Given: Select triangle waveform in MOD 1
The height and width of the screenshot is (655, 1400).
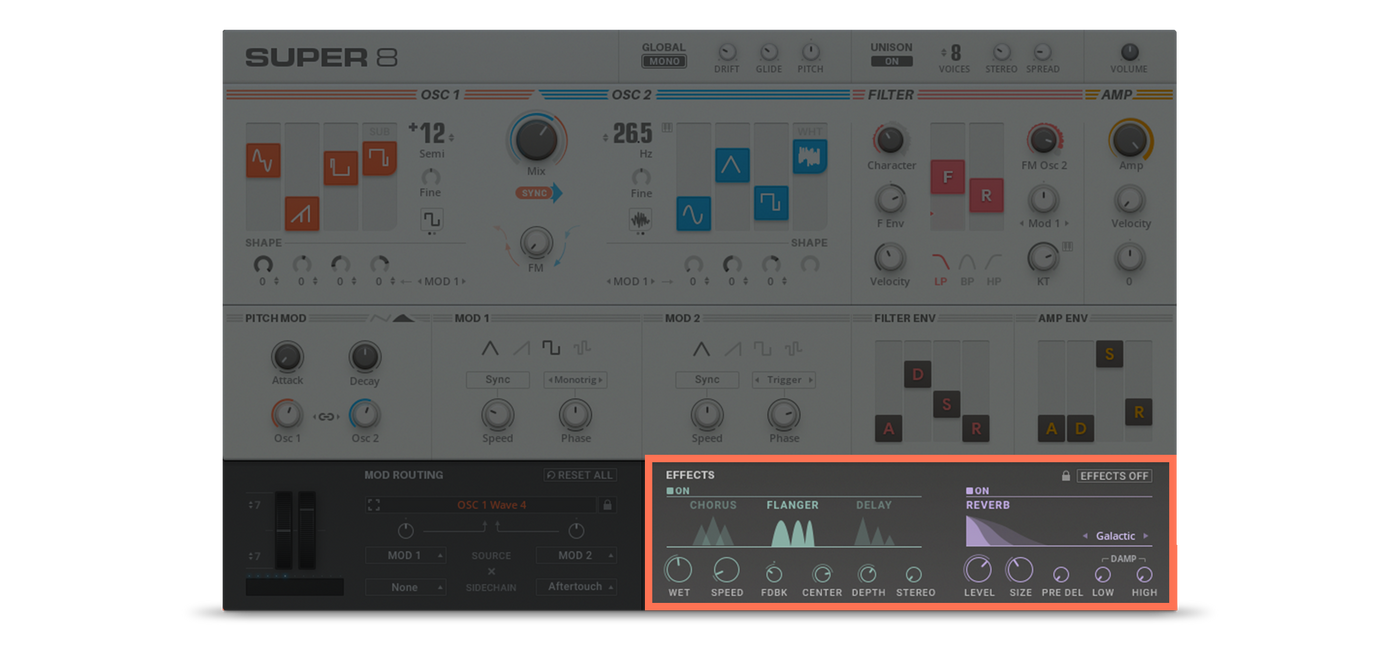Looking at the screenshot, I should 490,349.
